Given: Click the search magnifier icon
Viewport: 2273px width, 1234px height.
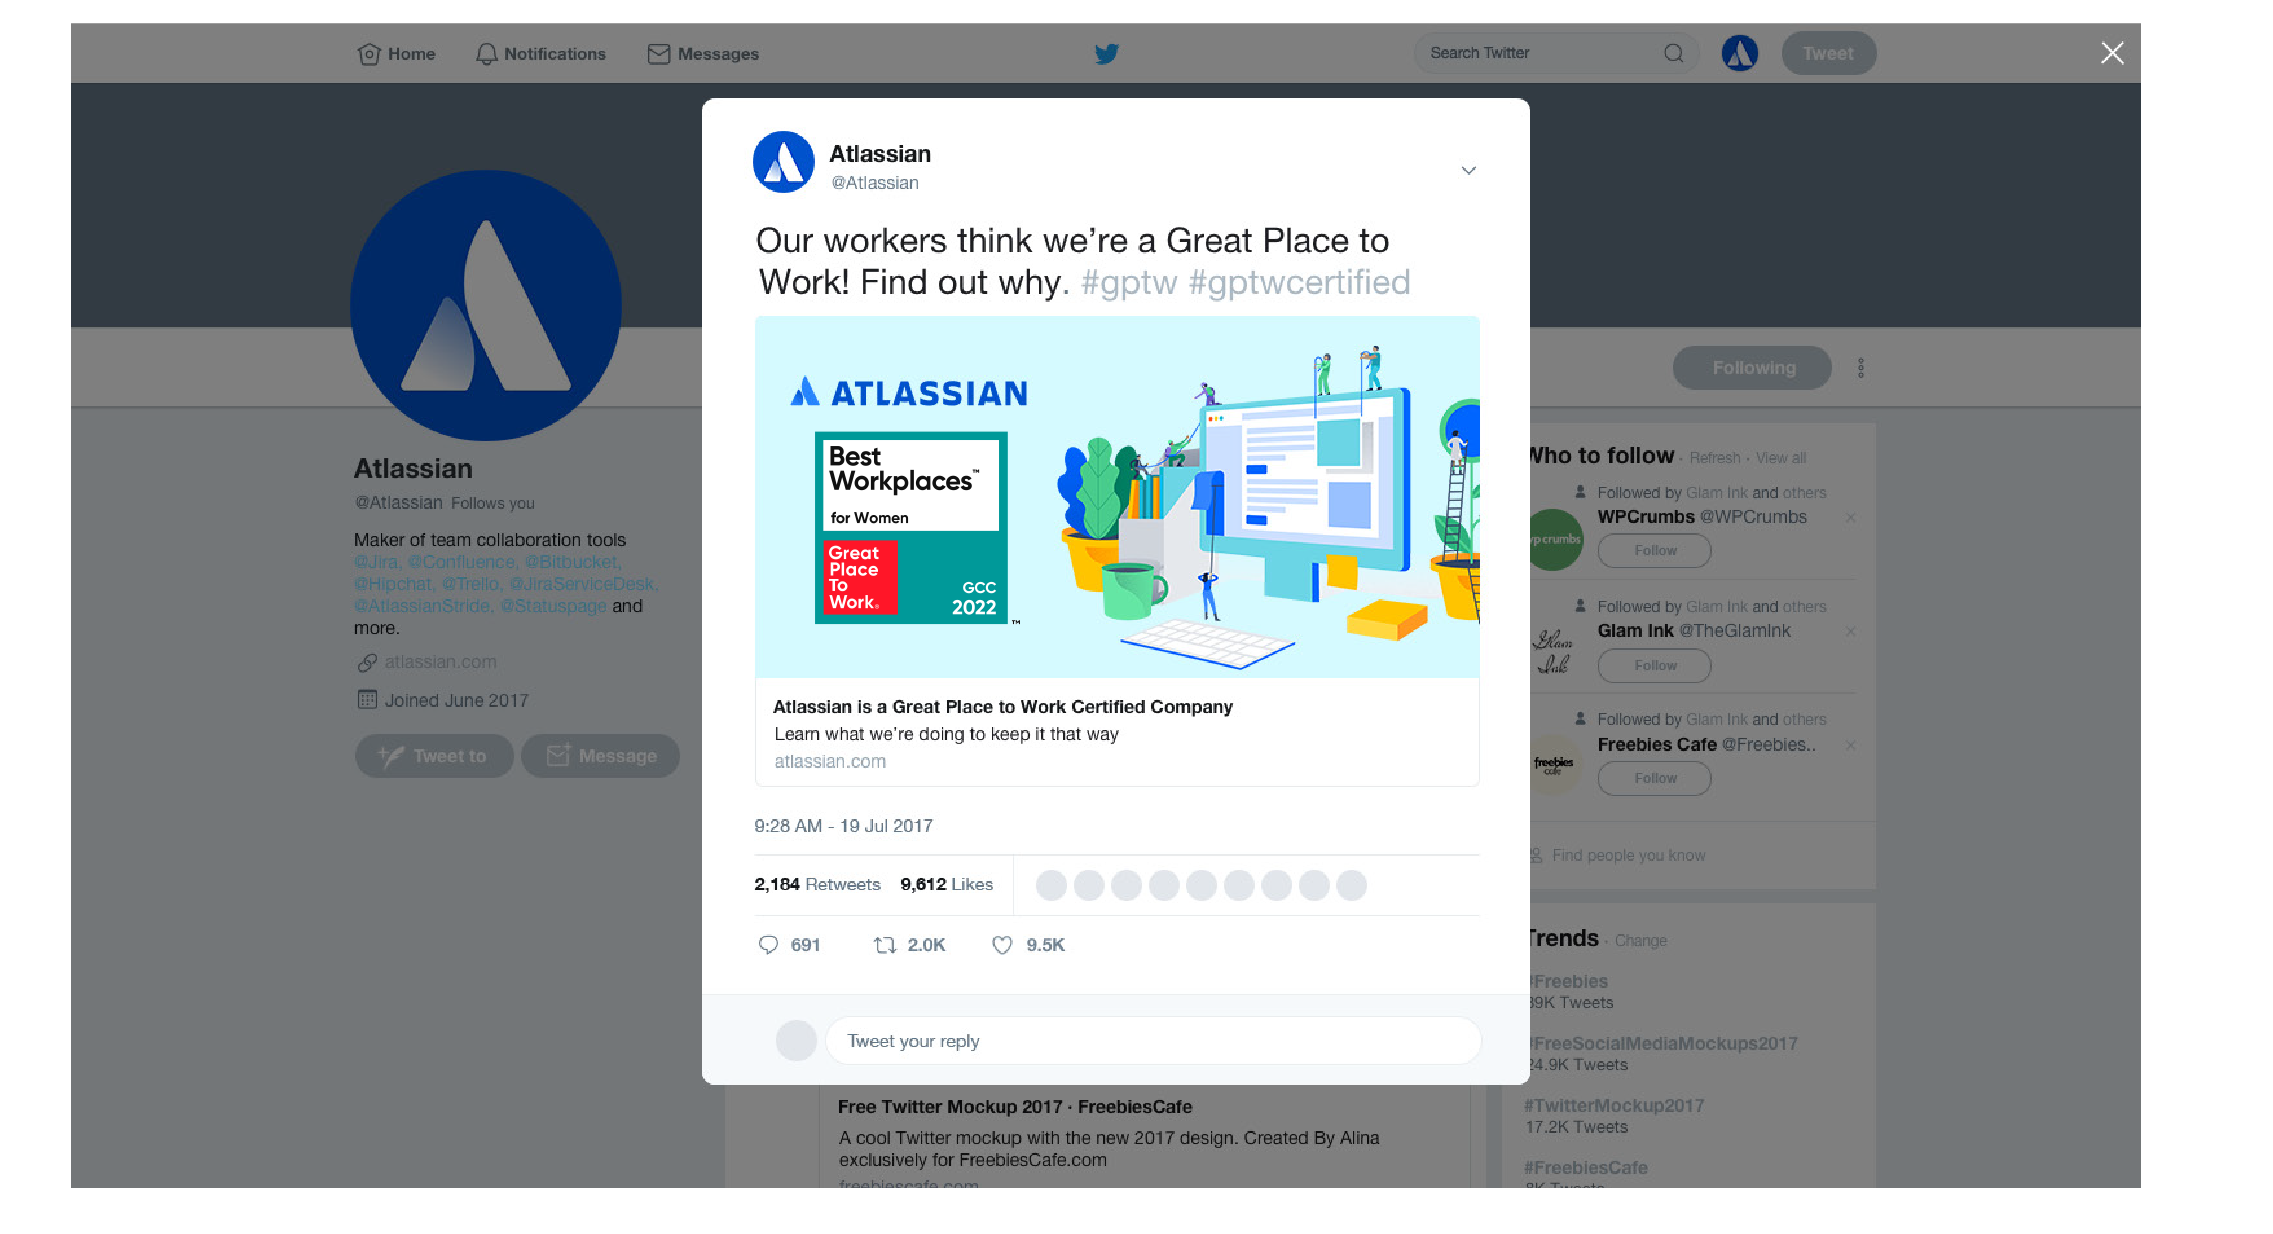Looking at the screenshot, I should pos(1673,53).
